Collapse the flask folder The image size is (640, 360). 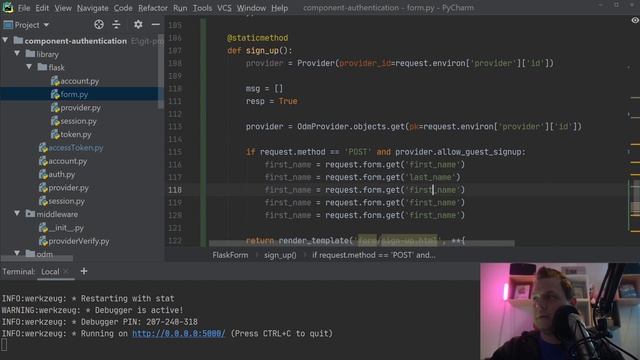pos(29,67)
